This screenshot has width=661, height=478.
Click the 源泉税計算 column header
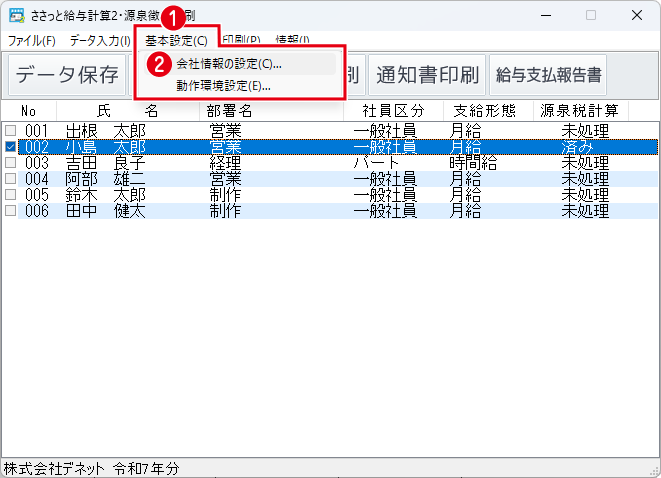[x=579, y=110]
